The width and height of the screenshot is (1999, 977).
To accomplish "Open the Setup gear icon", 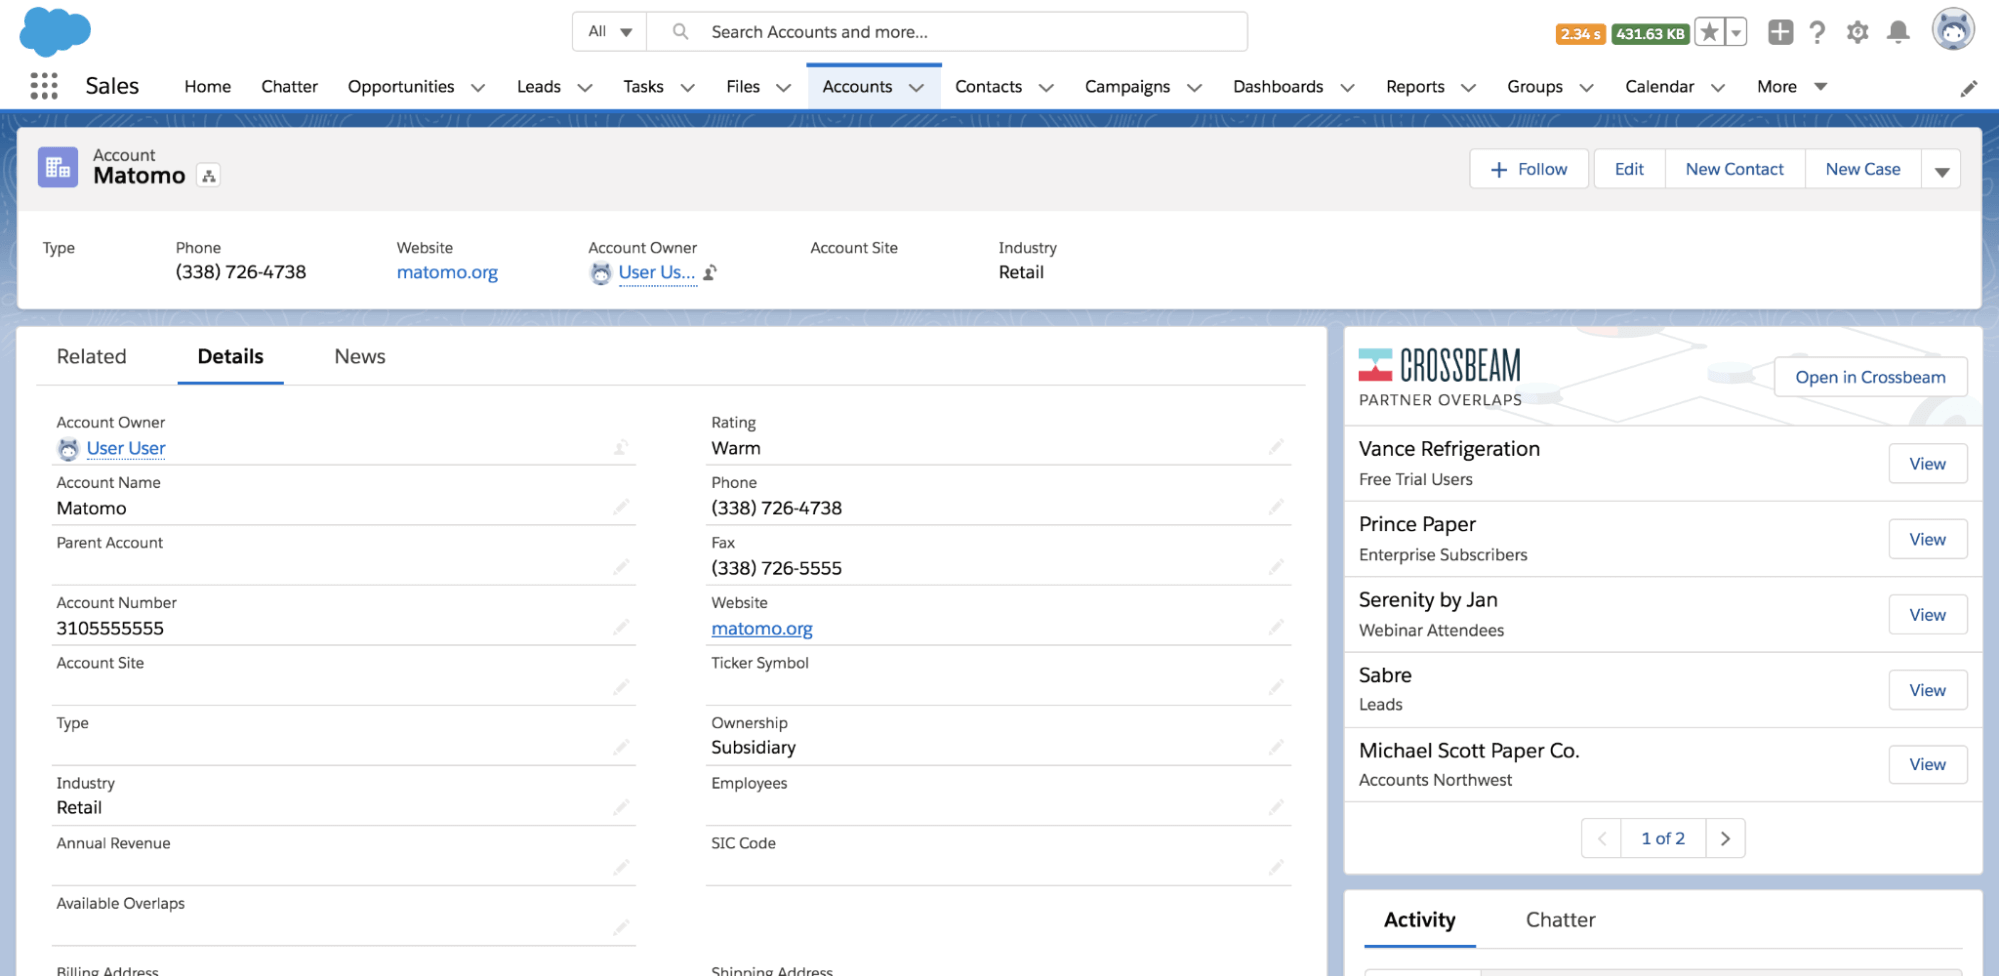I will [x=1857, y=32].
